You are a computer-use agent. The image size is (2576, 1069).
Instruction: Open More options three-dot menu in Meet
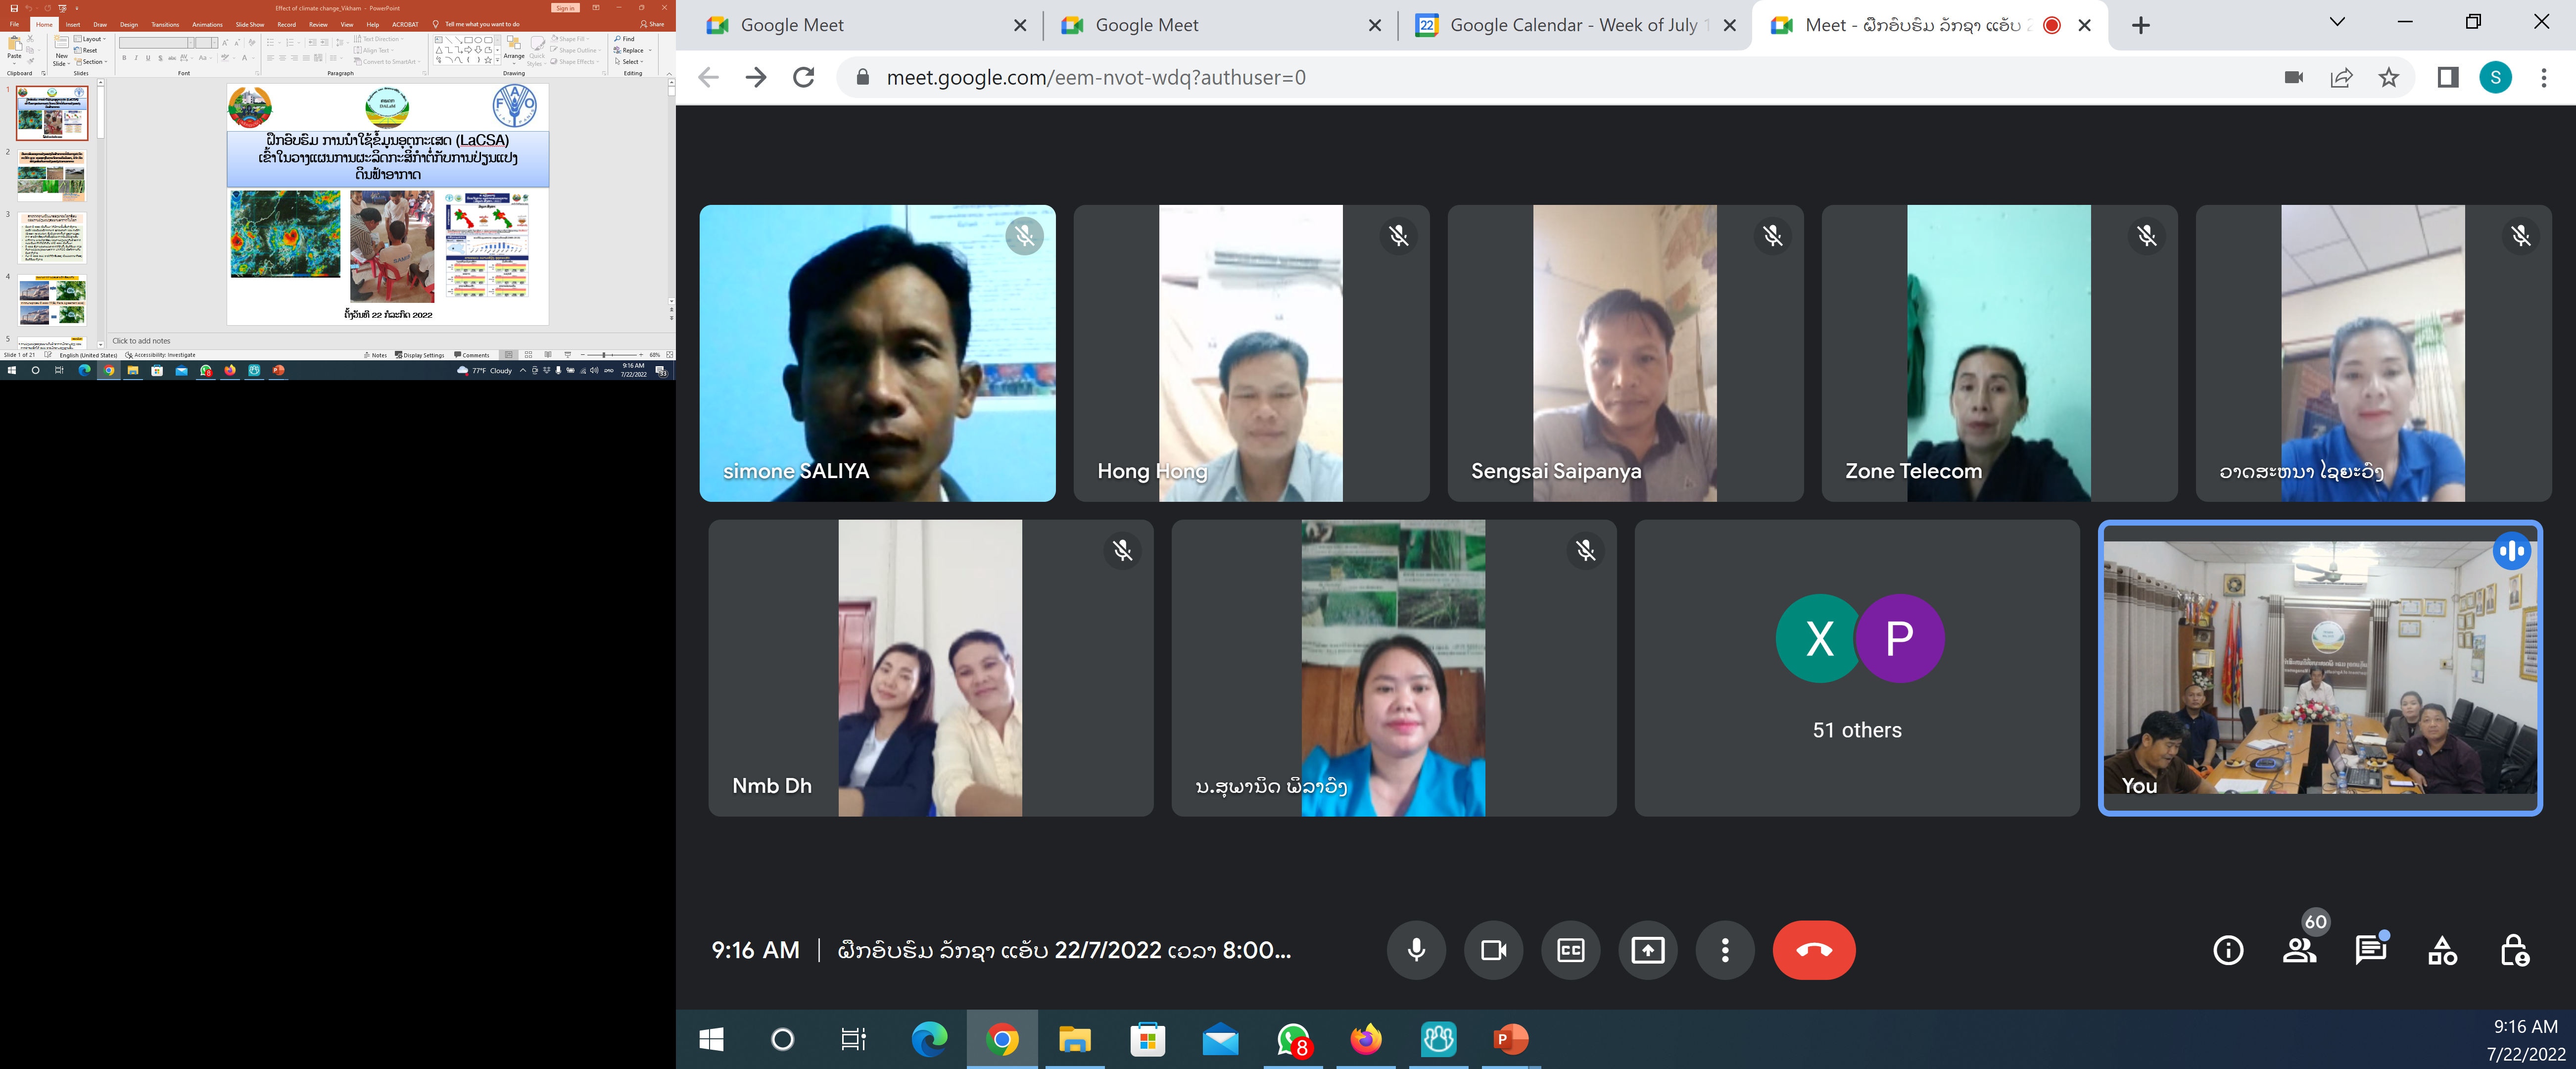coord(1725,950)
